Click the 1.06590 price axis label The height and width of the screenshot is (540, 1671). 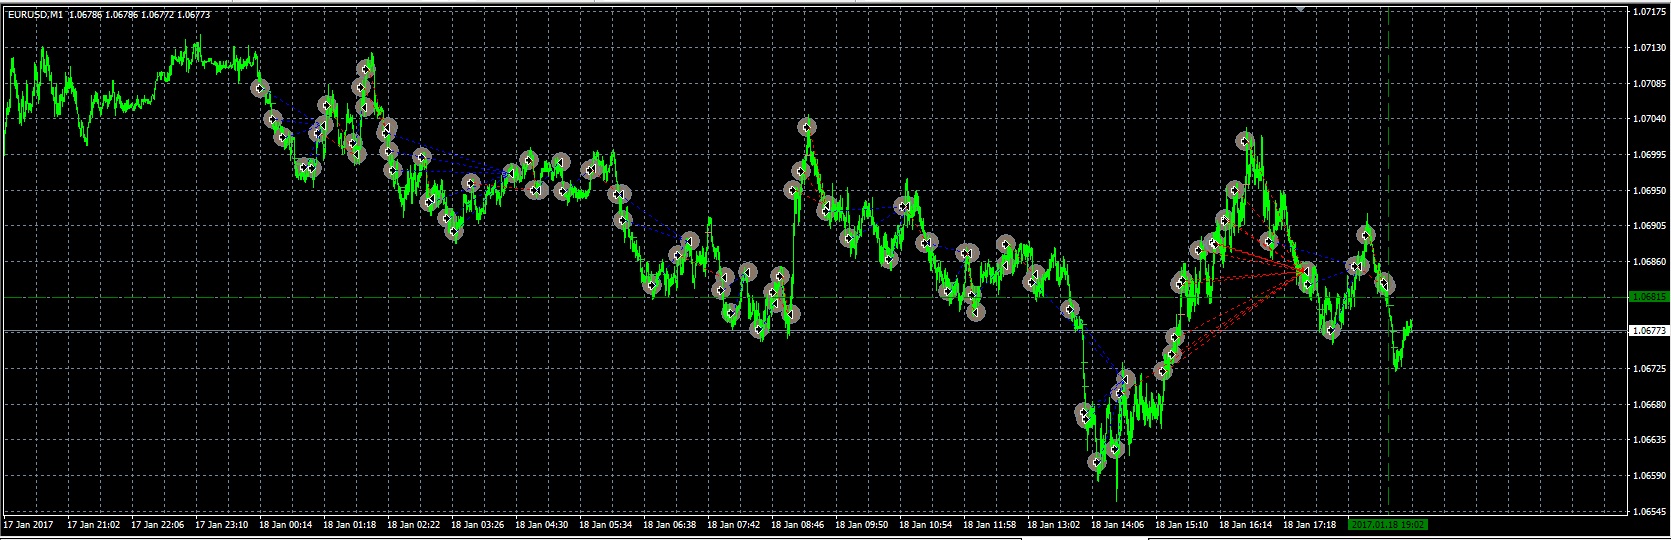click(x=1647, y=476)
